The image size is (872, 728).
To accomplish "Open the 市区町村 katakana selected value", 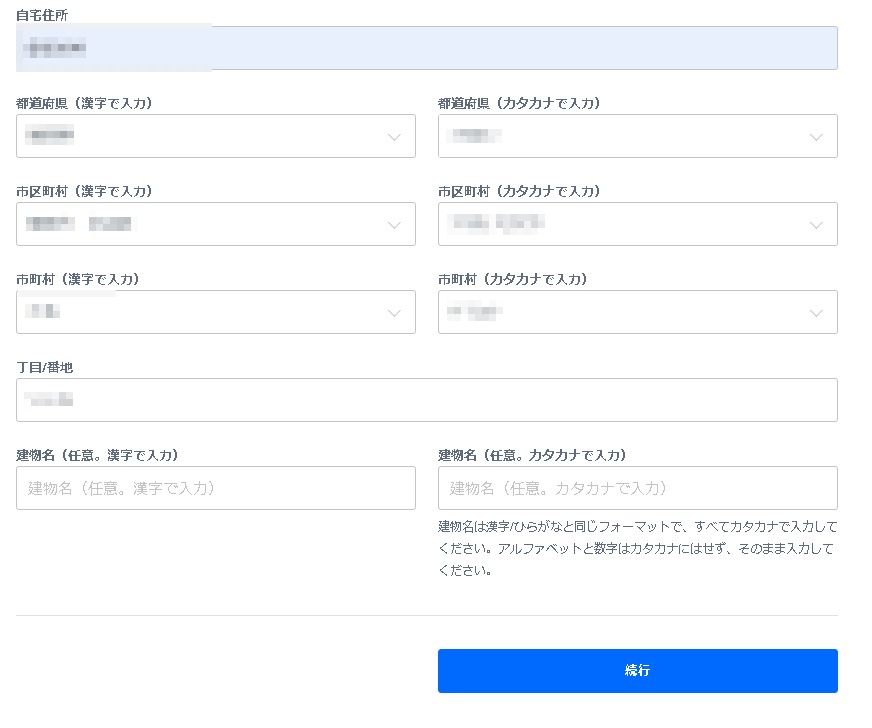I will click(x=495, y=224).
